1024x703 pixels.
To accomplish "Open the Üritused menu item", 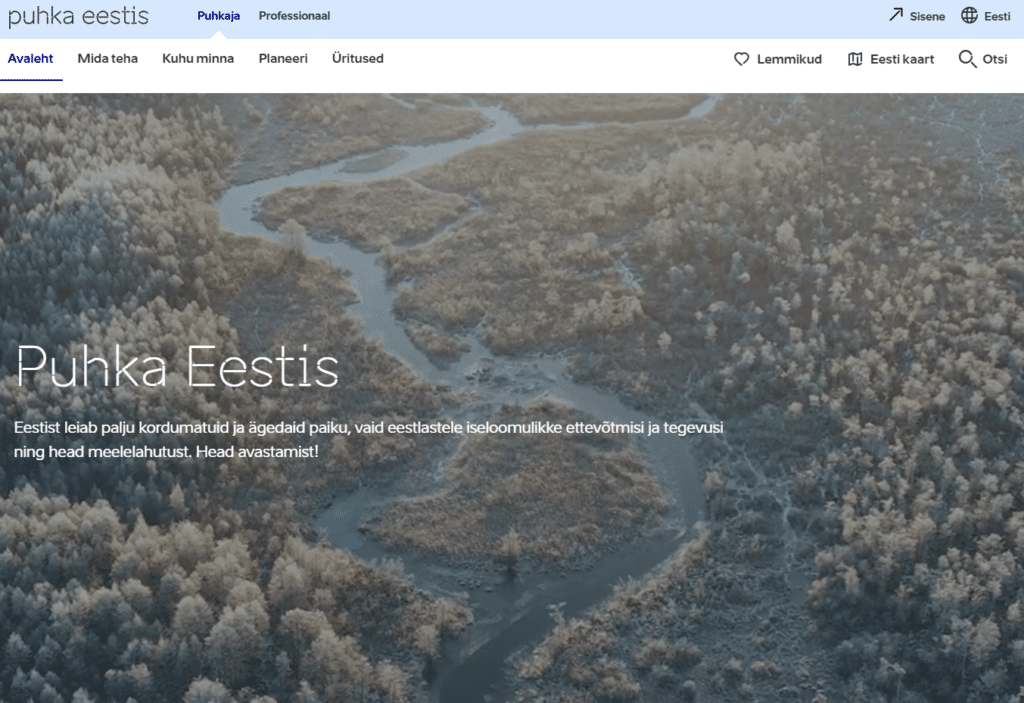I will (358, 59).
